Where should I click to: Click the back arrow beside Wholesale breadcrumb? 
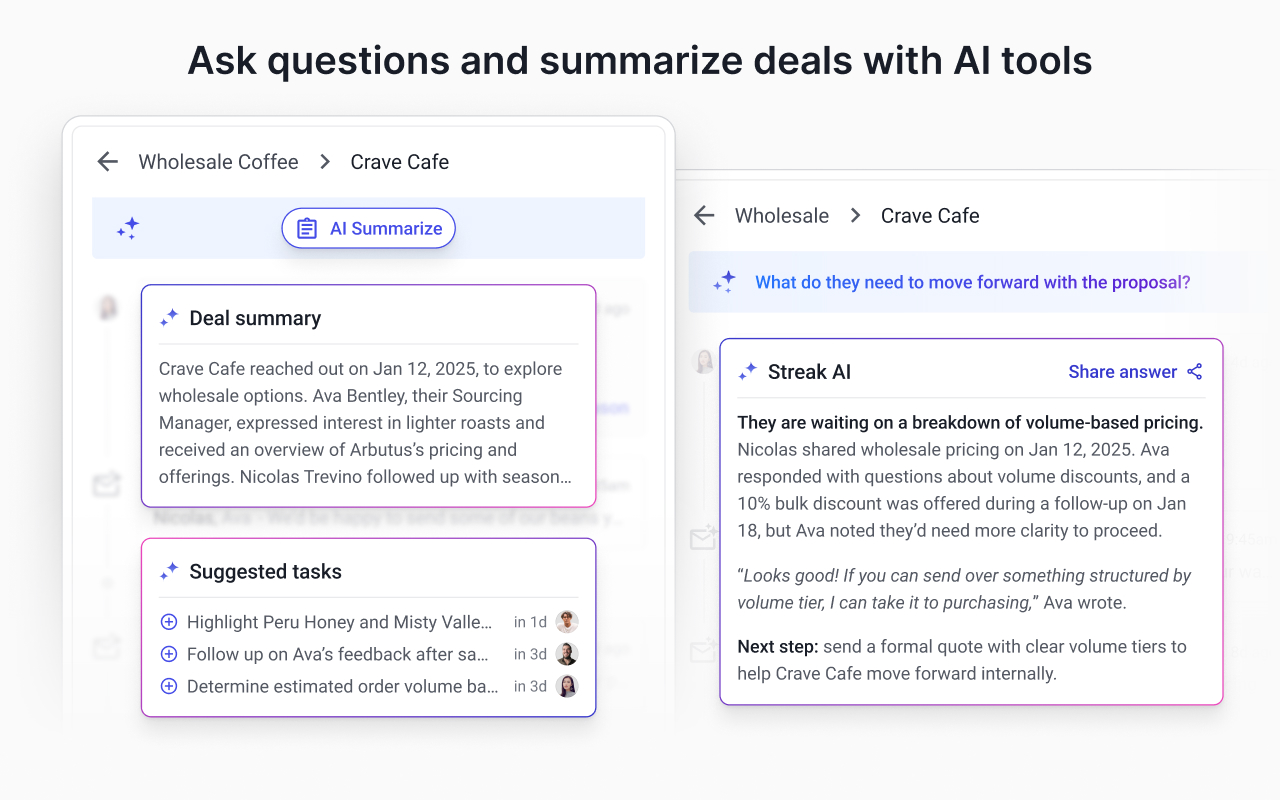tap(704, 215)
